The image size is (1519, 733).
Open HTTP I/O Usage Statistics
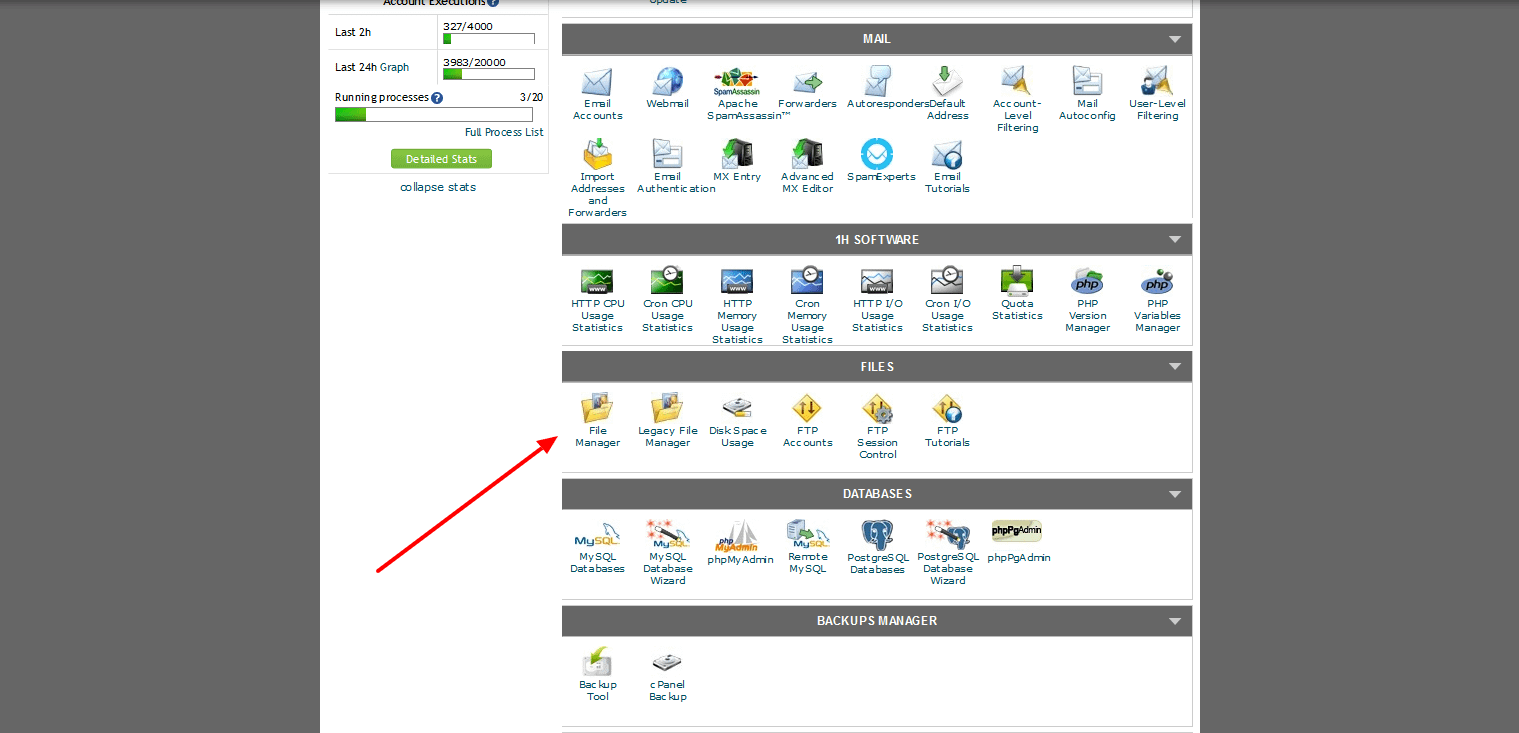point(877,300)
